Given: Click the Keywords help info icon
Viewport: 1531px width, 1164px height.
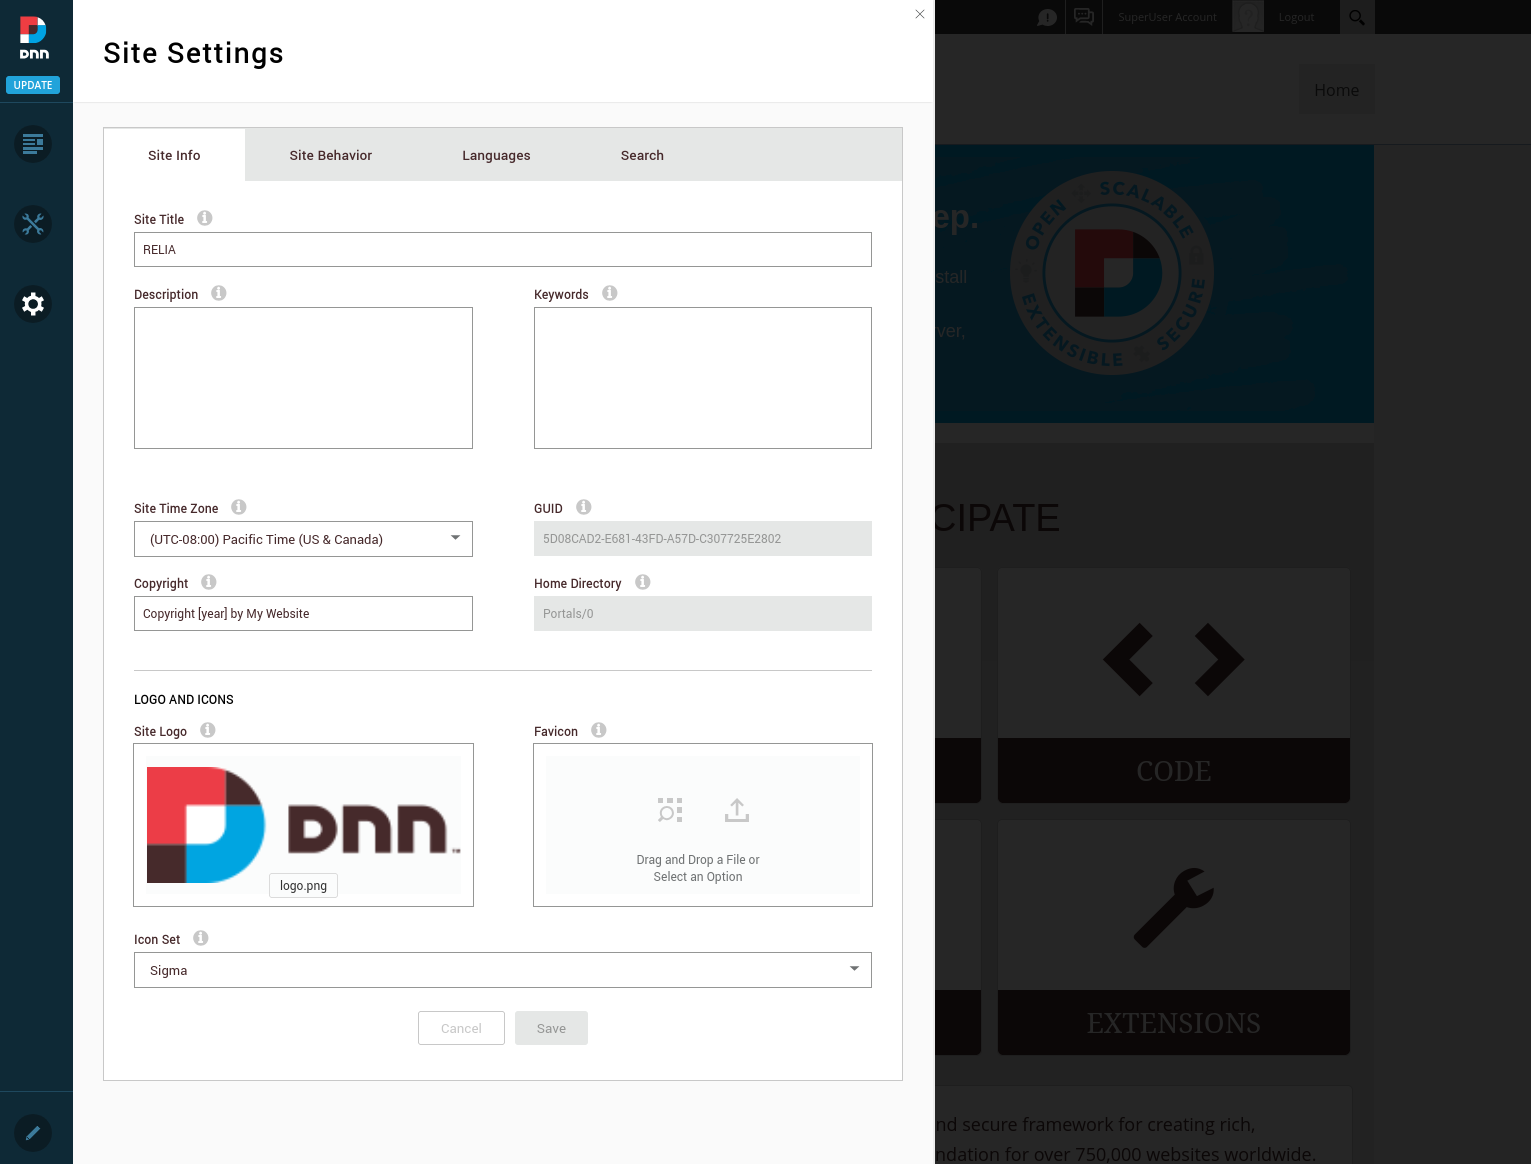Looking at the screenshot, I should [x=610, y=293].
